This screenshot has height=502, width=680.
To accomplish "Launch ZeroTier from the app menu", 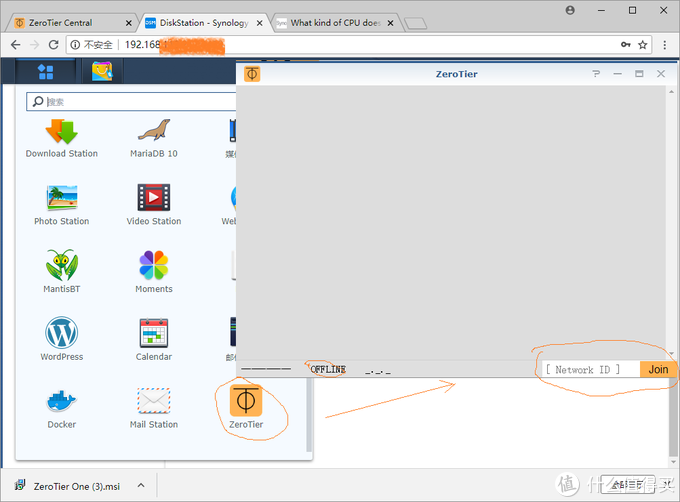I will pyautogui.click(x=246, y=405).
